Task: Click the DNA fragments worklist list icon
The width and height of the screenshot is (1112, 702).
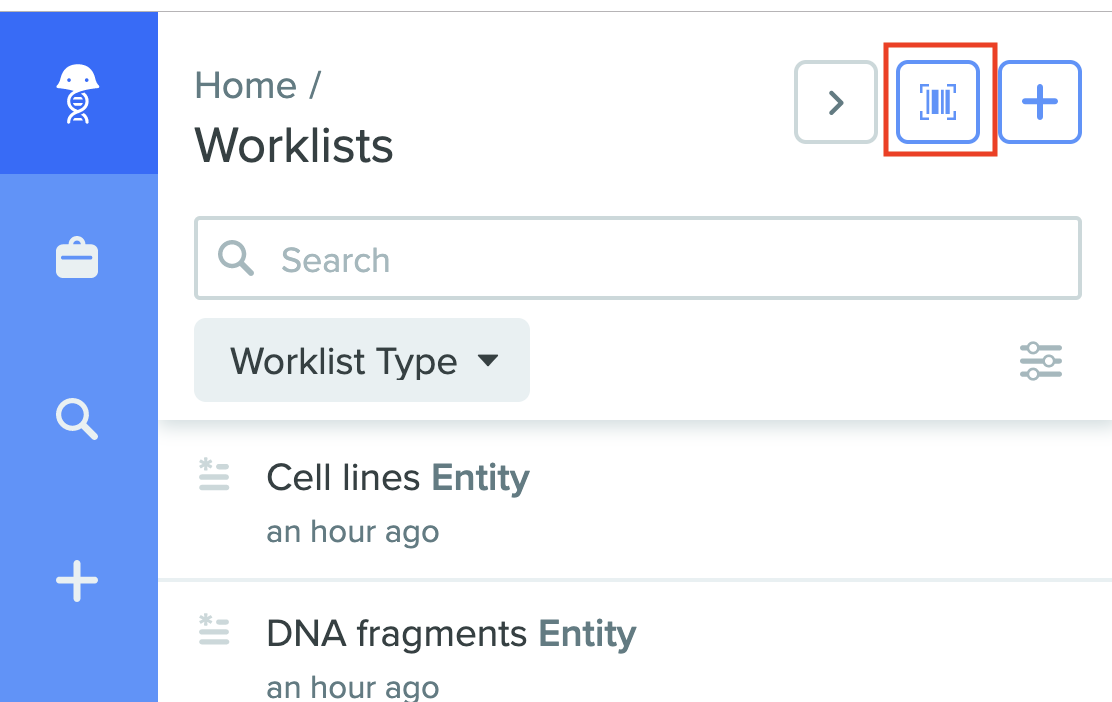Action: tap(214, 630)
